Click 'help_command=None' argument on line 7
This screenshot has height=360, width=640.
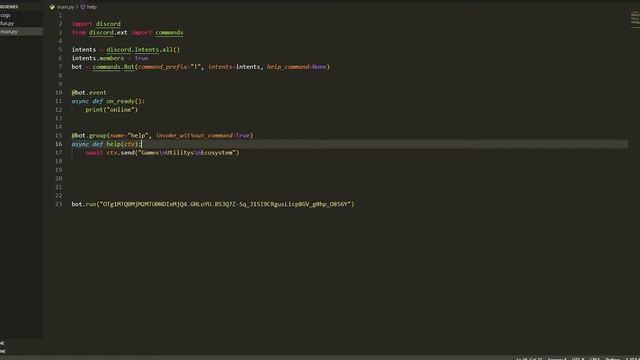coord(297,67)
